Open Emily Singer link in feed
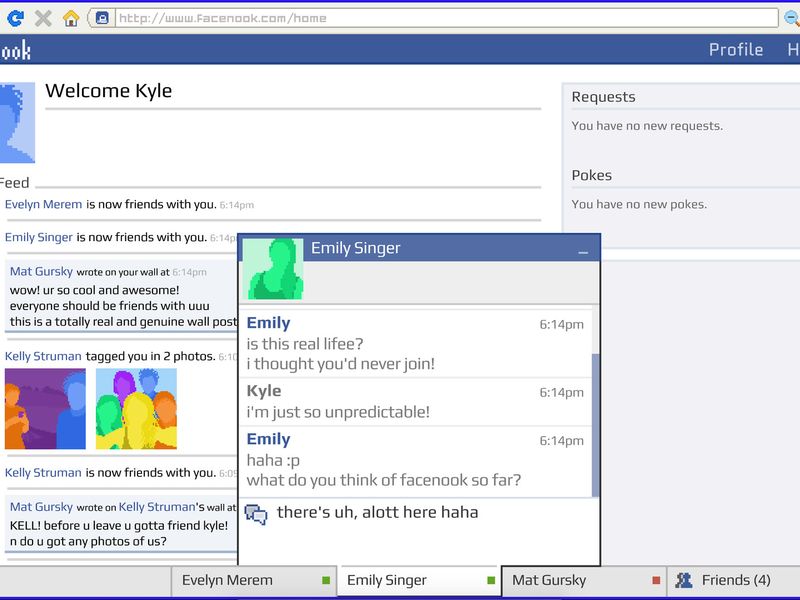Image resolution: width=800 pixels, height=600 pixels. point(39,237)
